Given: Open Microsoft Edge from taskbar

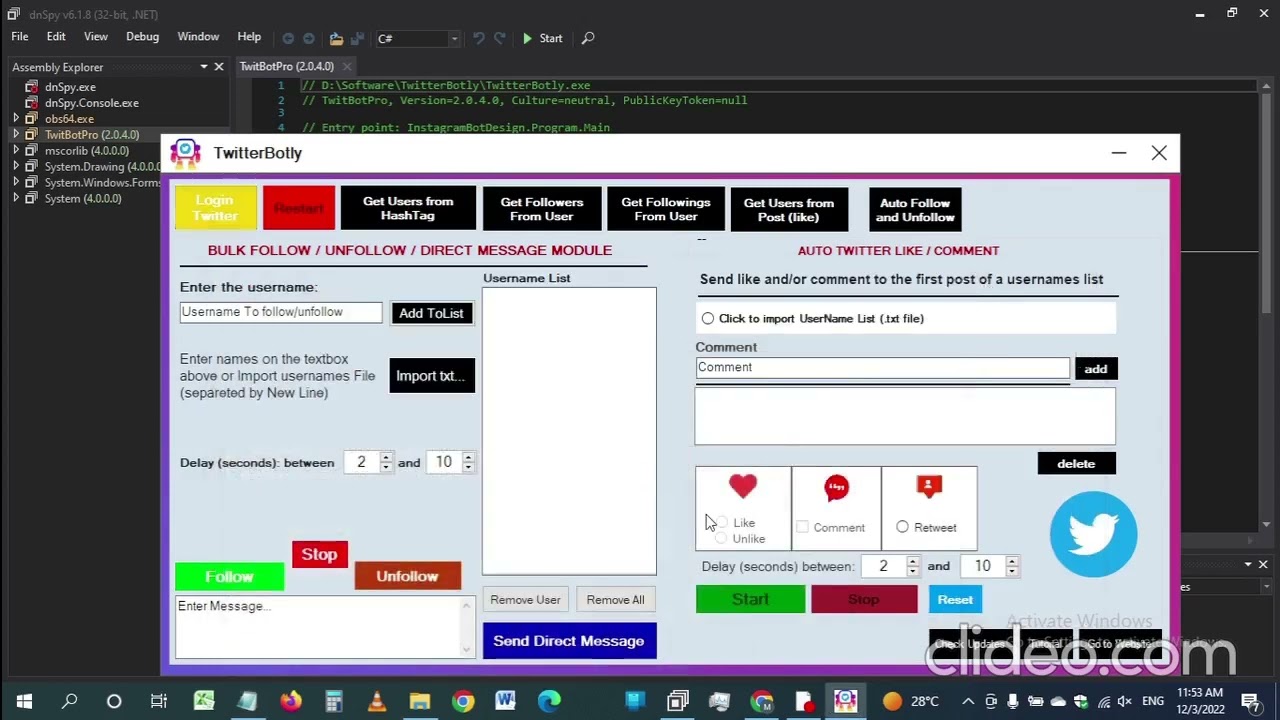Looking at the screenshot, I should (x=549, y=701).
